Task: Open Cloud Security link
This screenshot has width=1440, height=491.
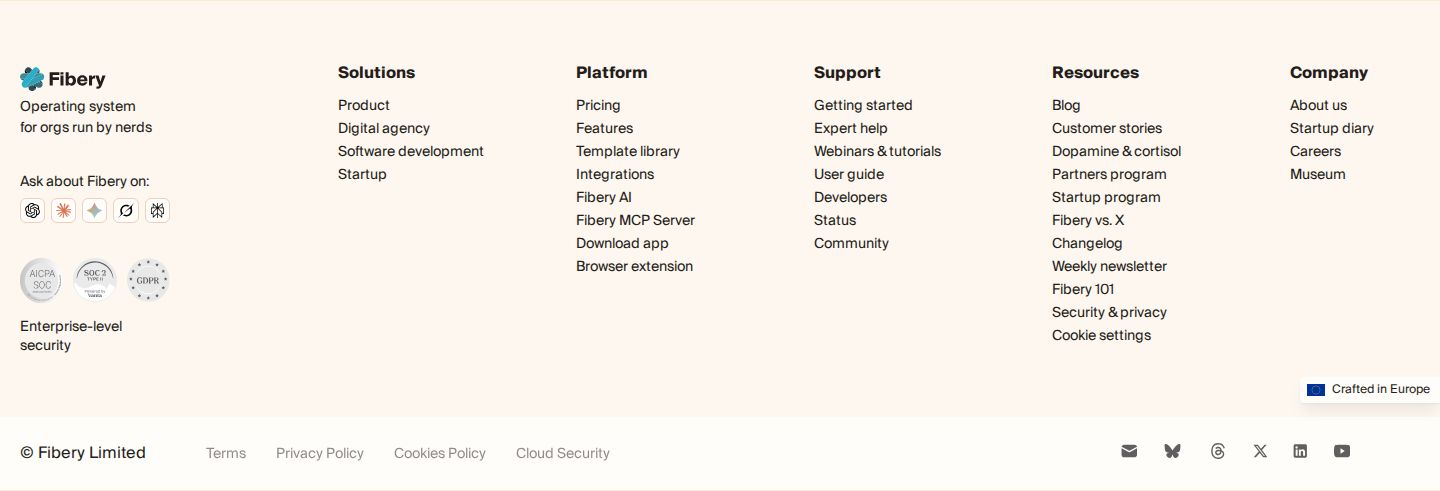Action: (x=563, y=453)
